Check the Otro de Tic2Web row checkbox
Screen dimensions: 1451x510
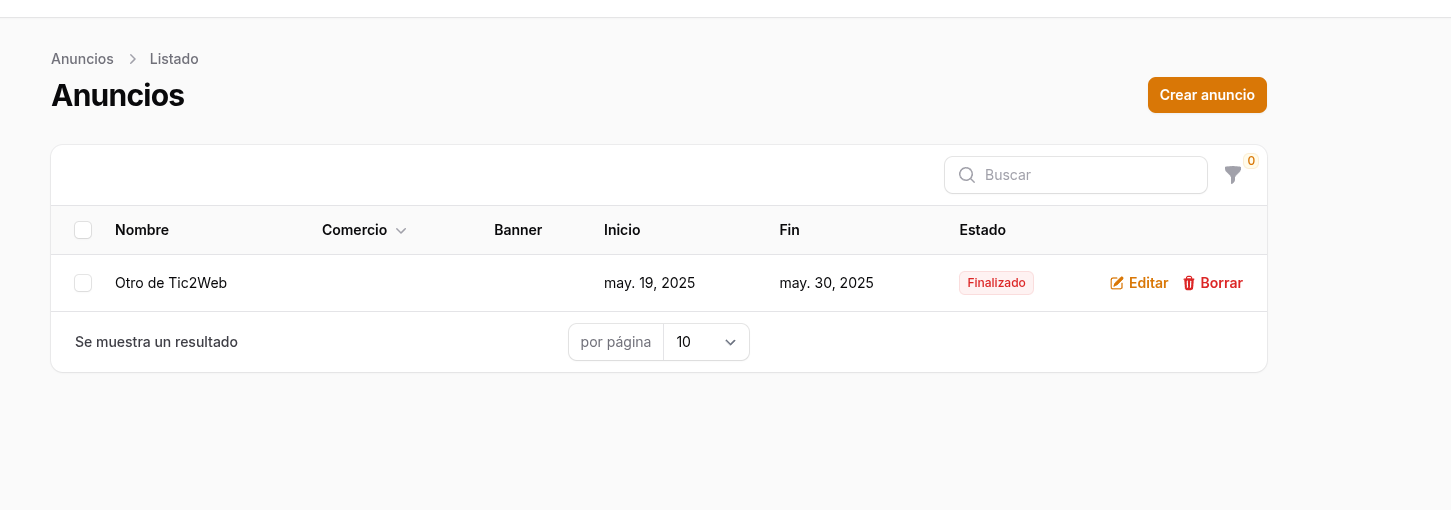pos(83,283)
